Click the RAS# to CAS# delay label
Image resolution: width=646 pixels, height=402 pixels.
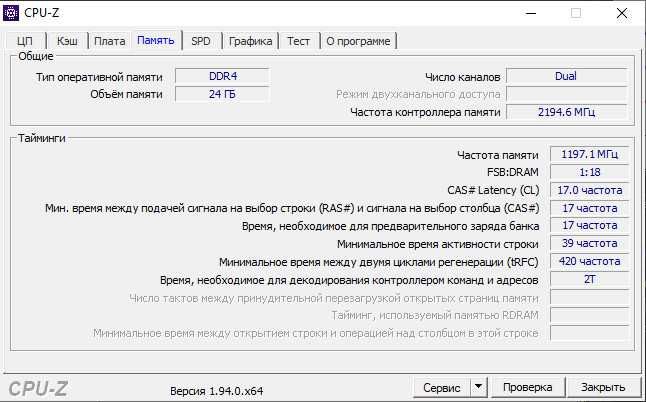click(292, 208)
